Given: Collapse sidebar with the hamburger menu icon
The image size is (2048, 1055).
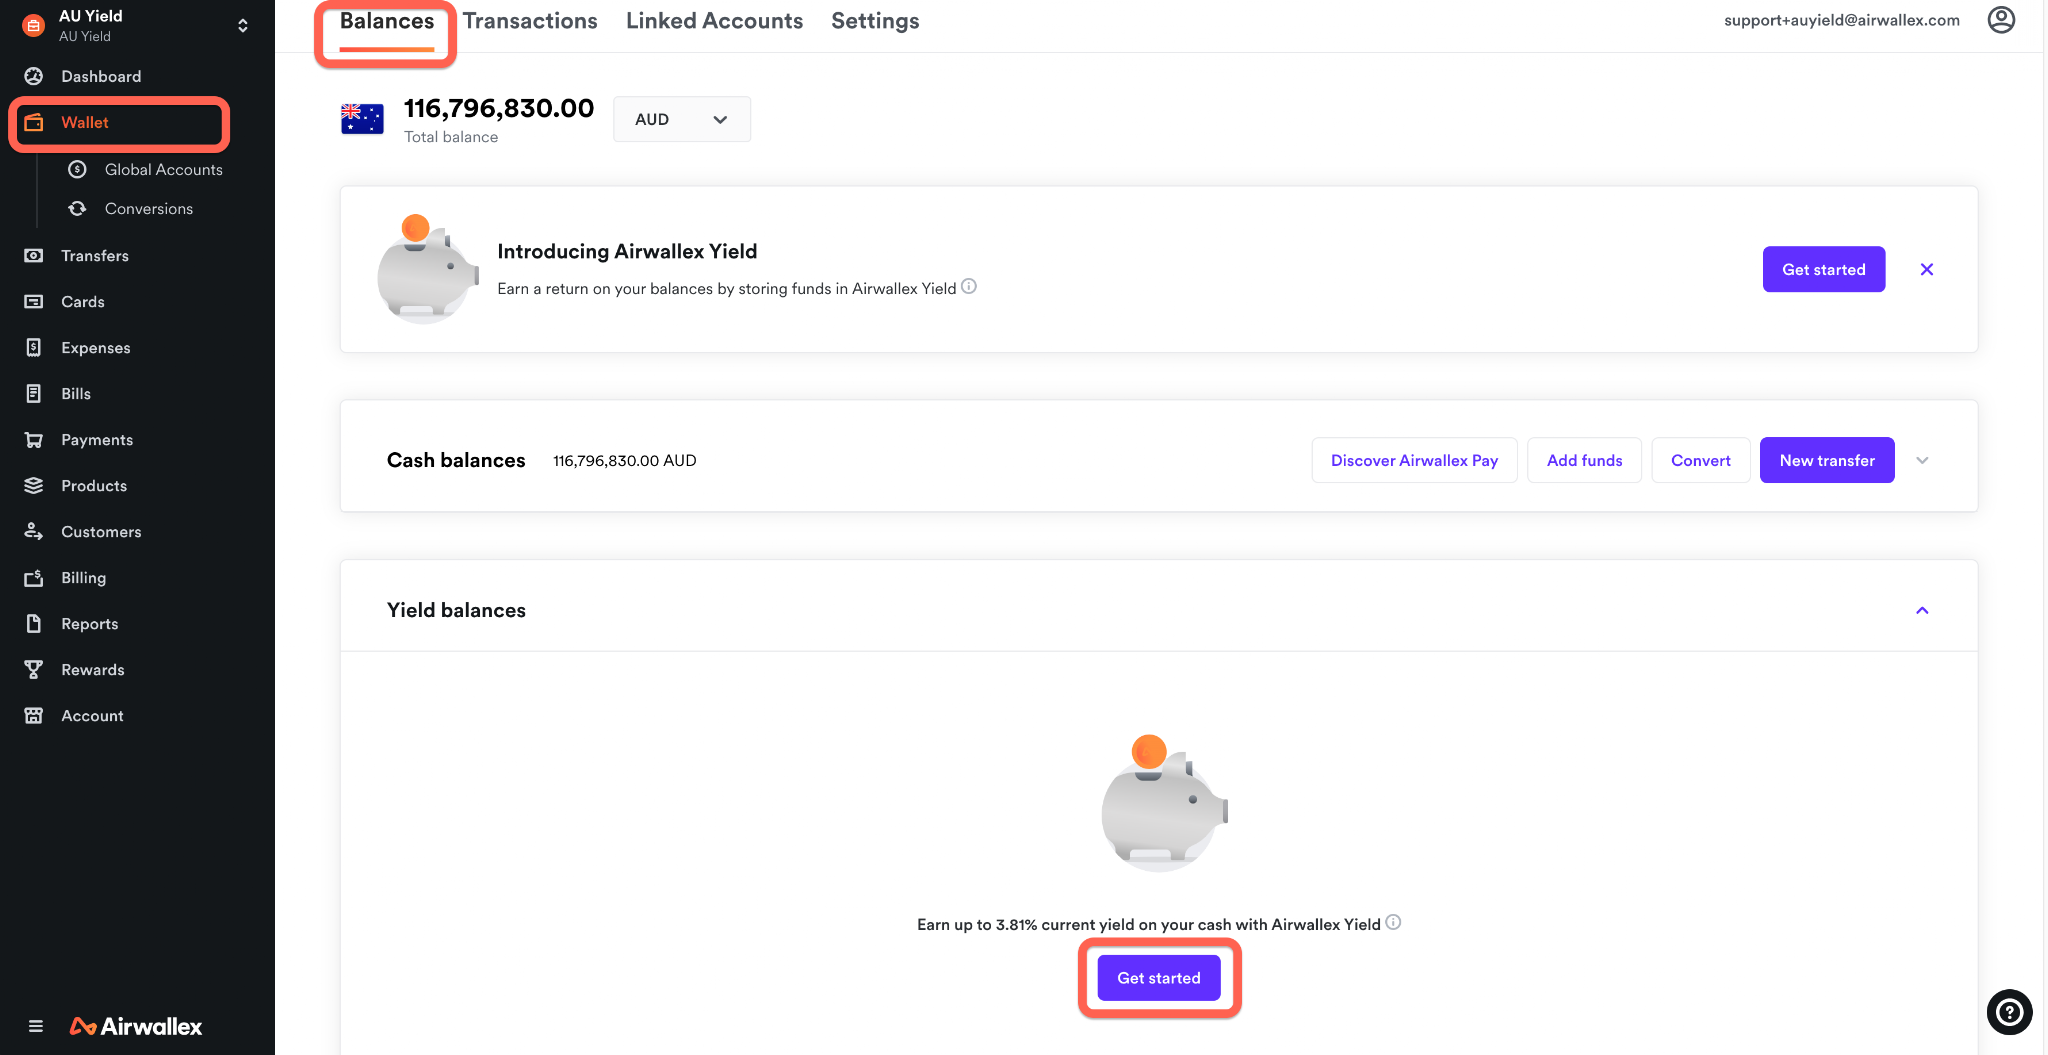Looking at the screenshot, I should click(x=36, y=1026).
